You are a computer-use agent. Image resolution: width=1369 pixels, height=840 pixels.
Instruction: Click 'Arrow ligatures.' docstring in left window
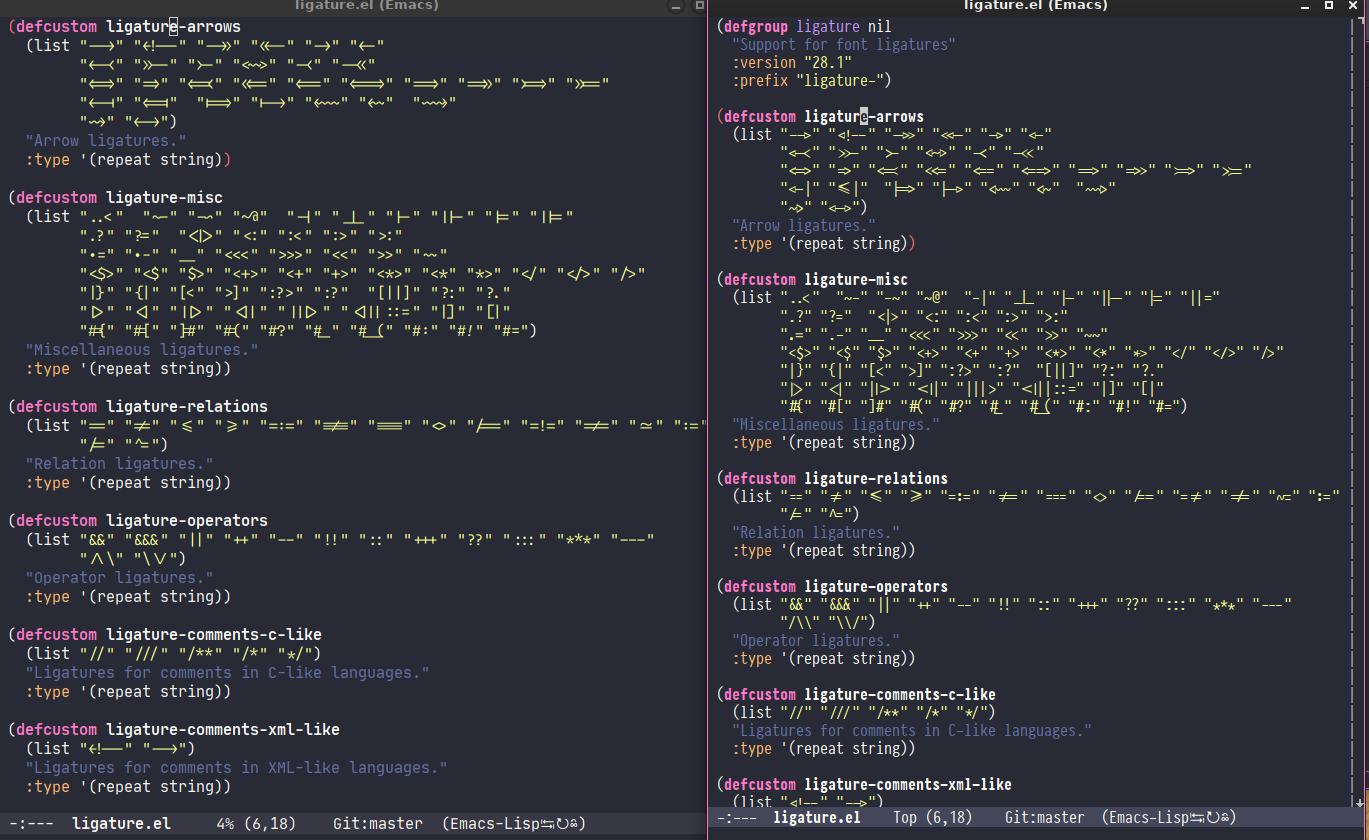point(106,140)
